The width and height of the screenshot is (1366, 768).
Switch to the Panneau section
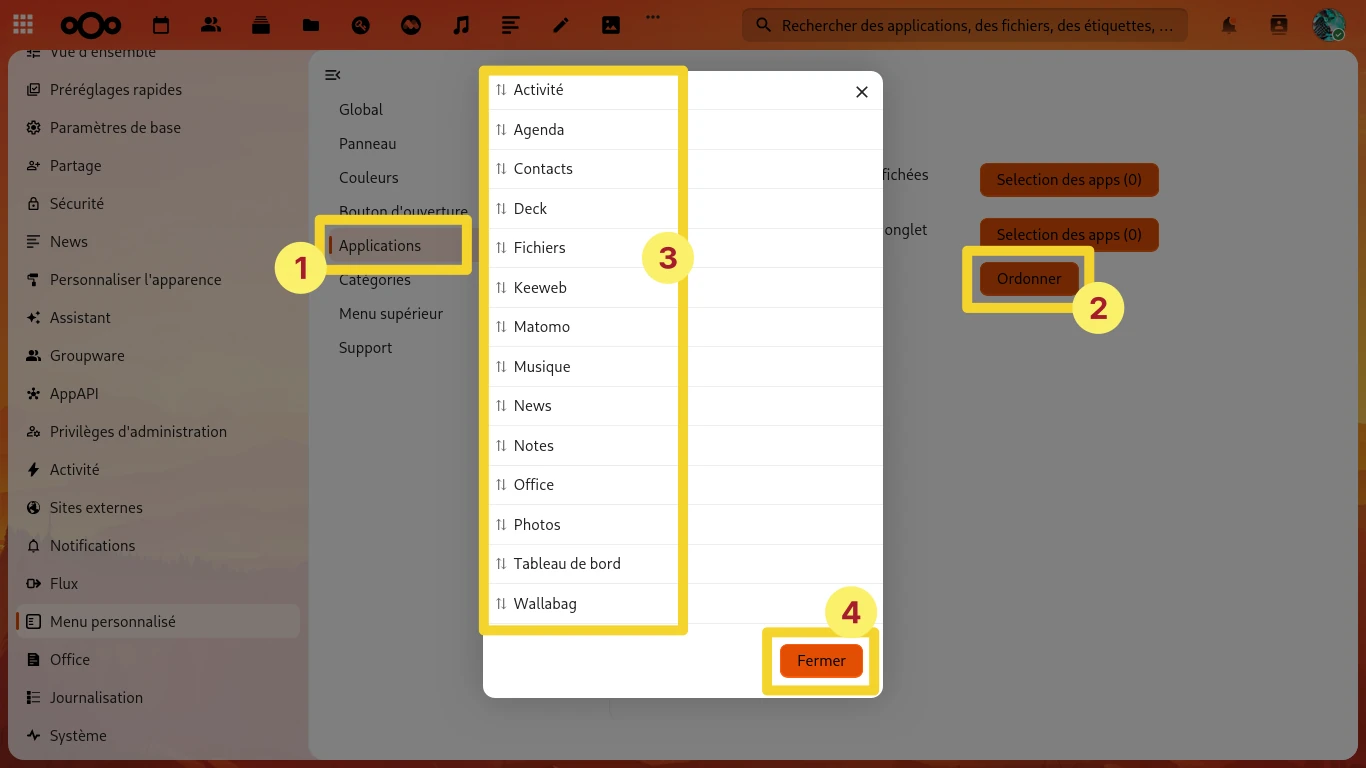click(368, 144)
